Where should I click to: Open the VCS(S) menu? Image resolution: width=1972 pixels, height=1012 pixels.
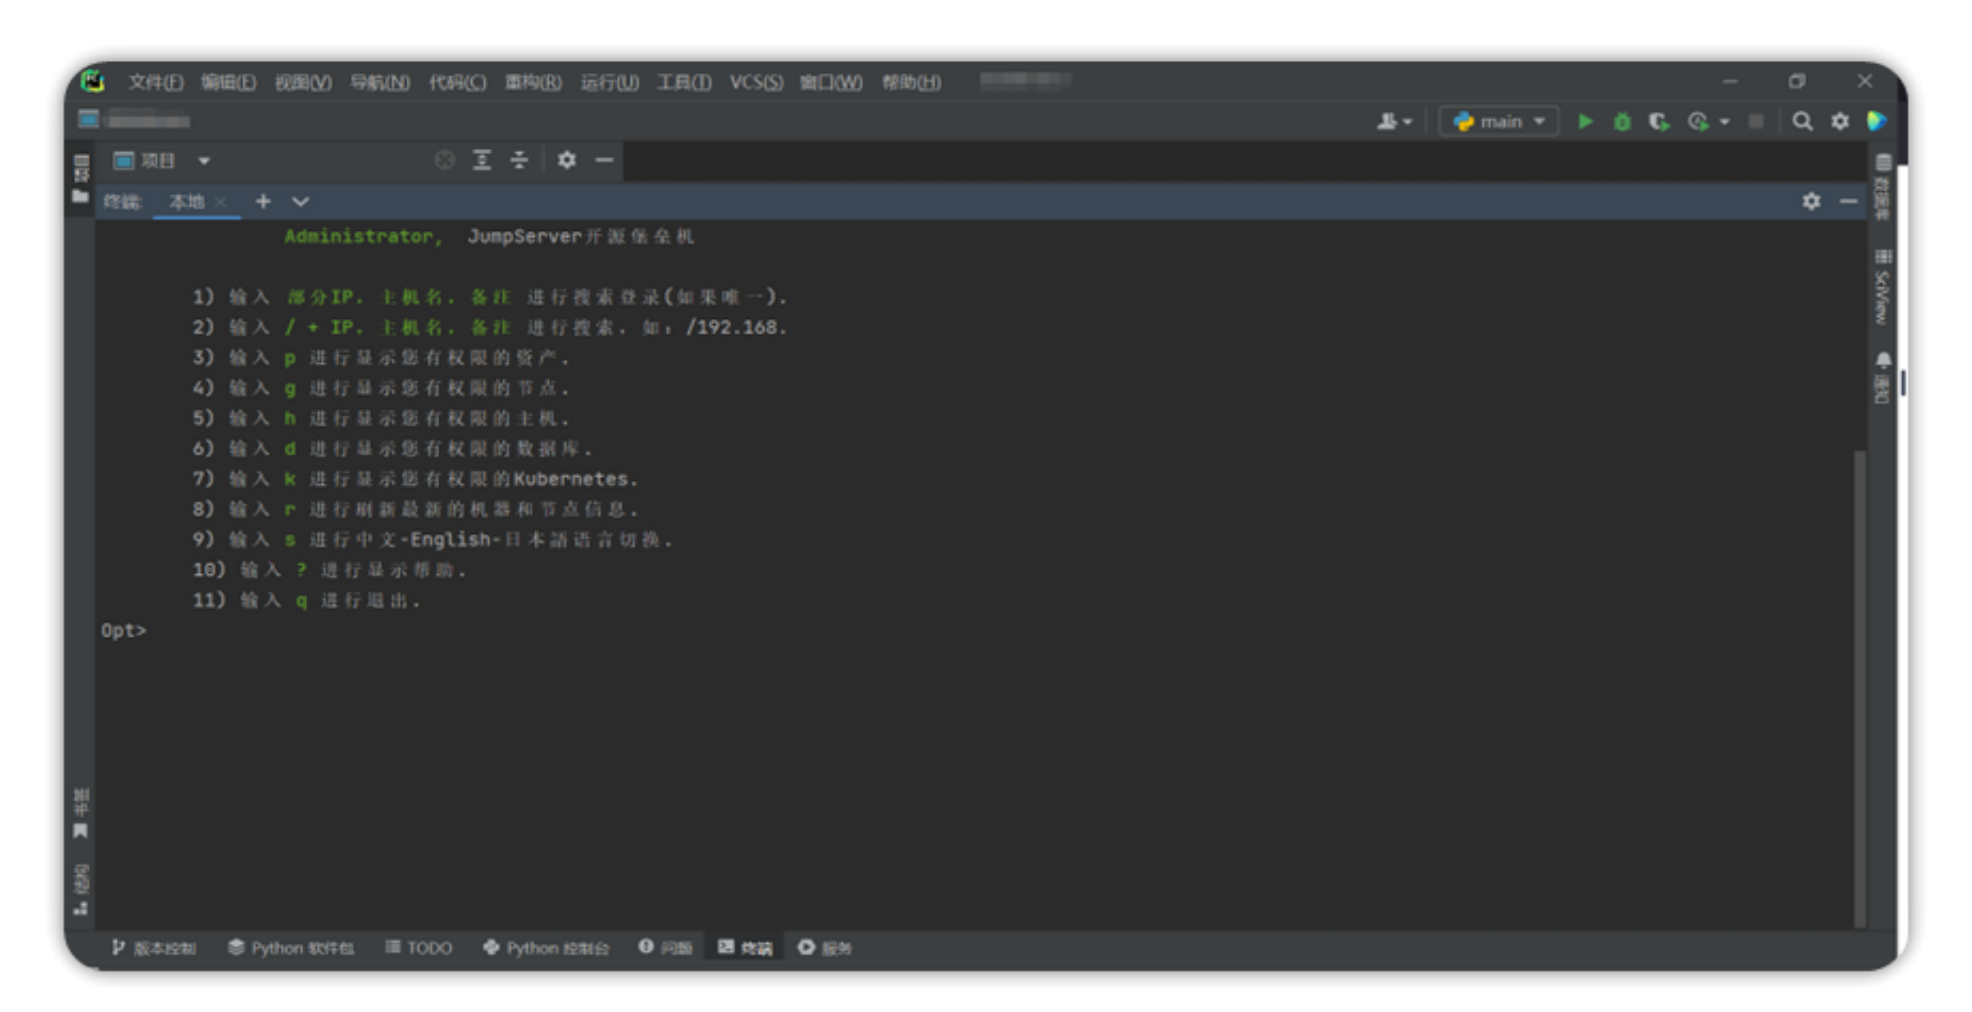click(x=755, y=82)
